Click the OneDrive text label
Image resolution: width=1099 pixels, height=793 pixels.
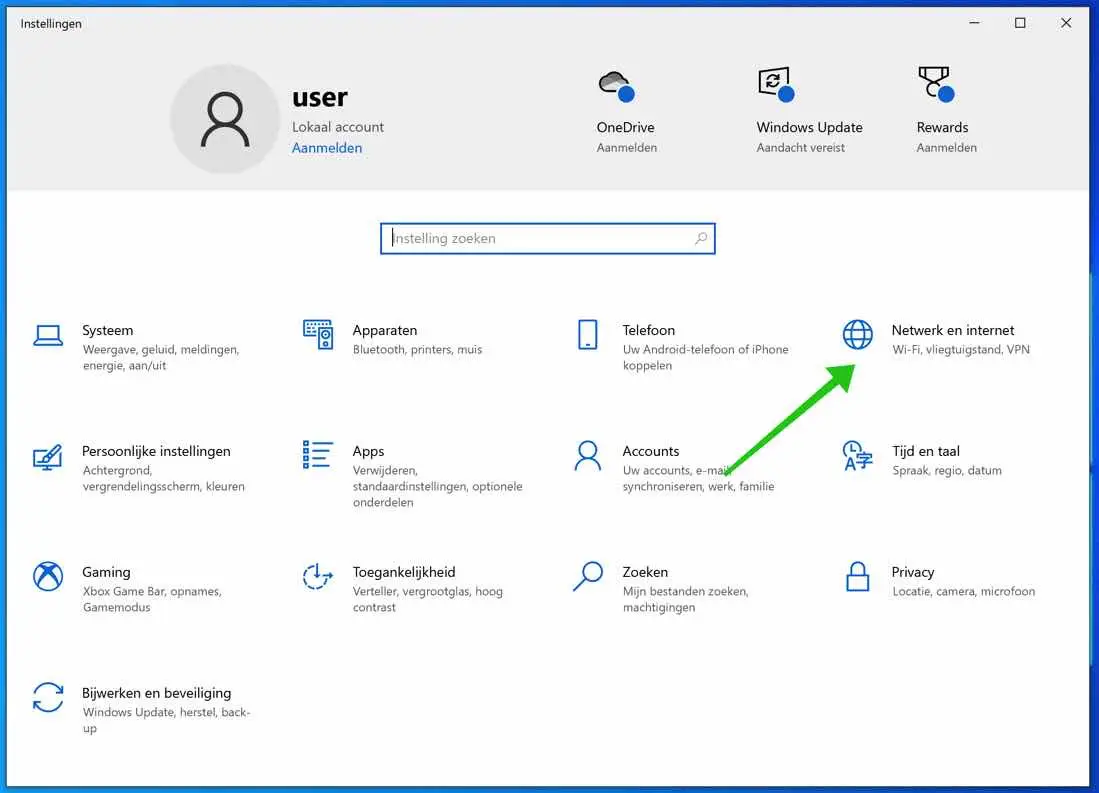625,128
